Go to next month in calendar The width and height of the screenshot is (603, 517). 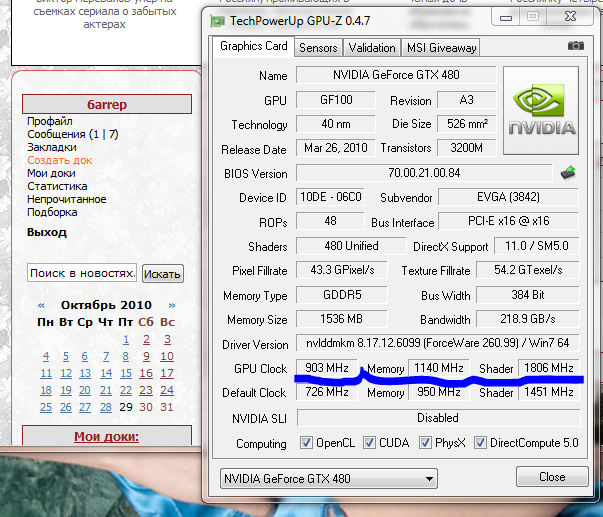coord(172,305)
